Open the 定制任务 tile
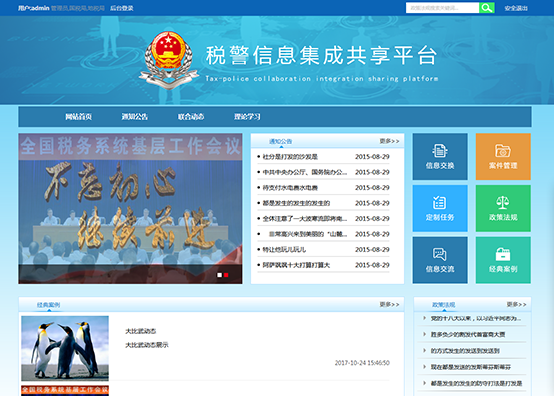Viewport: 554px width, 396px height. [440, 208]
